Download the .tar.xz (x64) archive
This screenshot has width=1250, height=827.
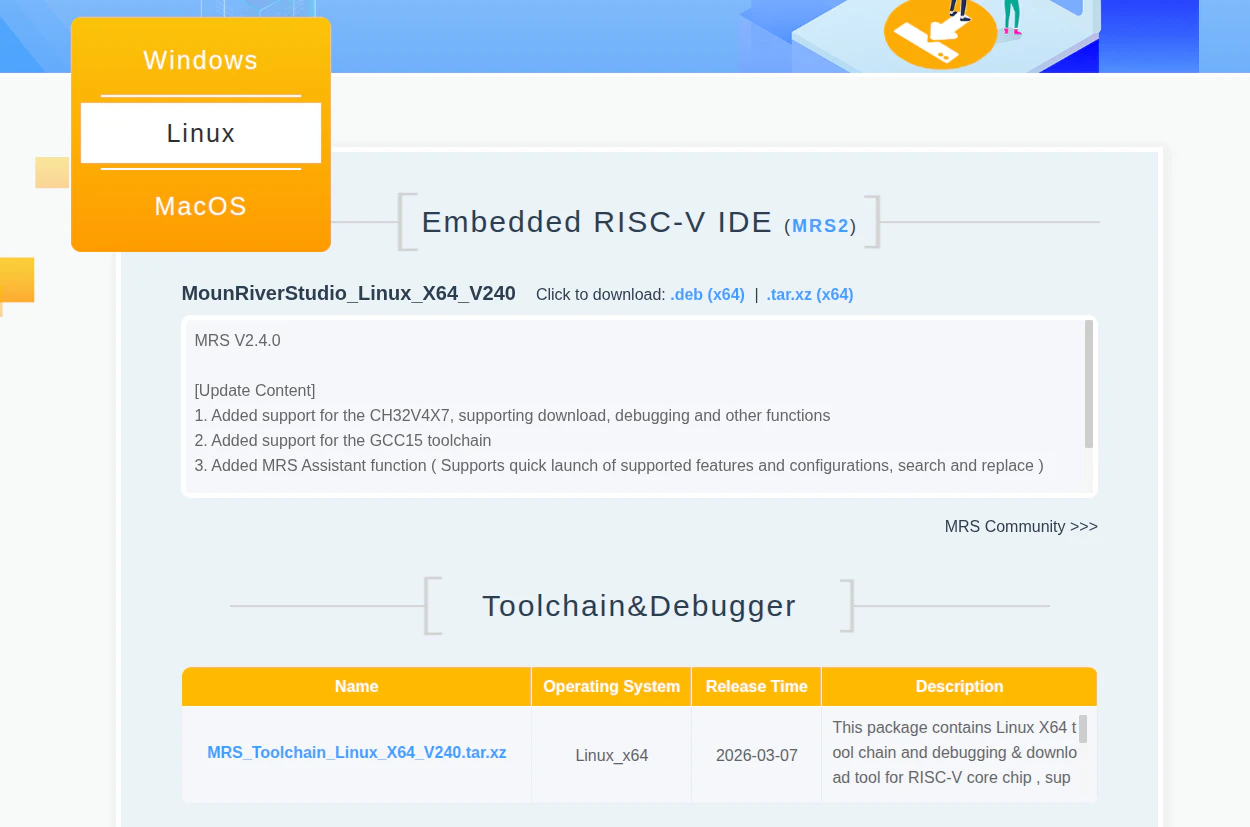pos(810,294)
